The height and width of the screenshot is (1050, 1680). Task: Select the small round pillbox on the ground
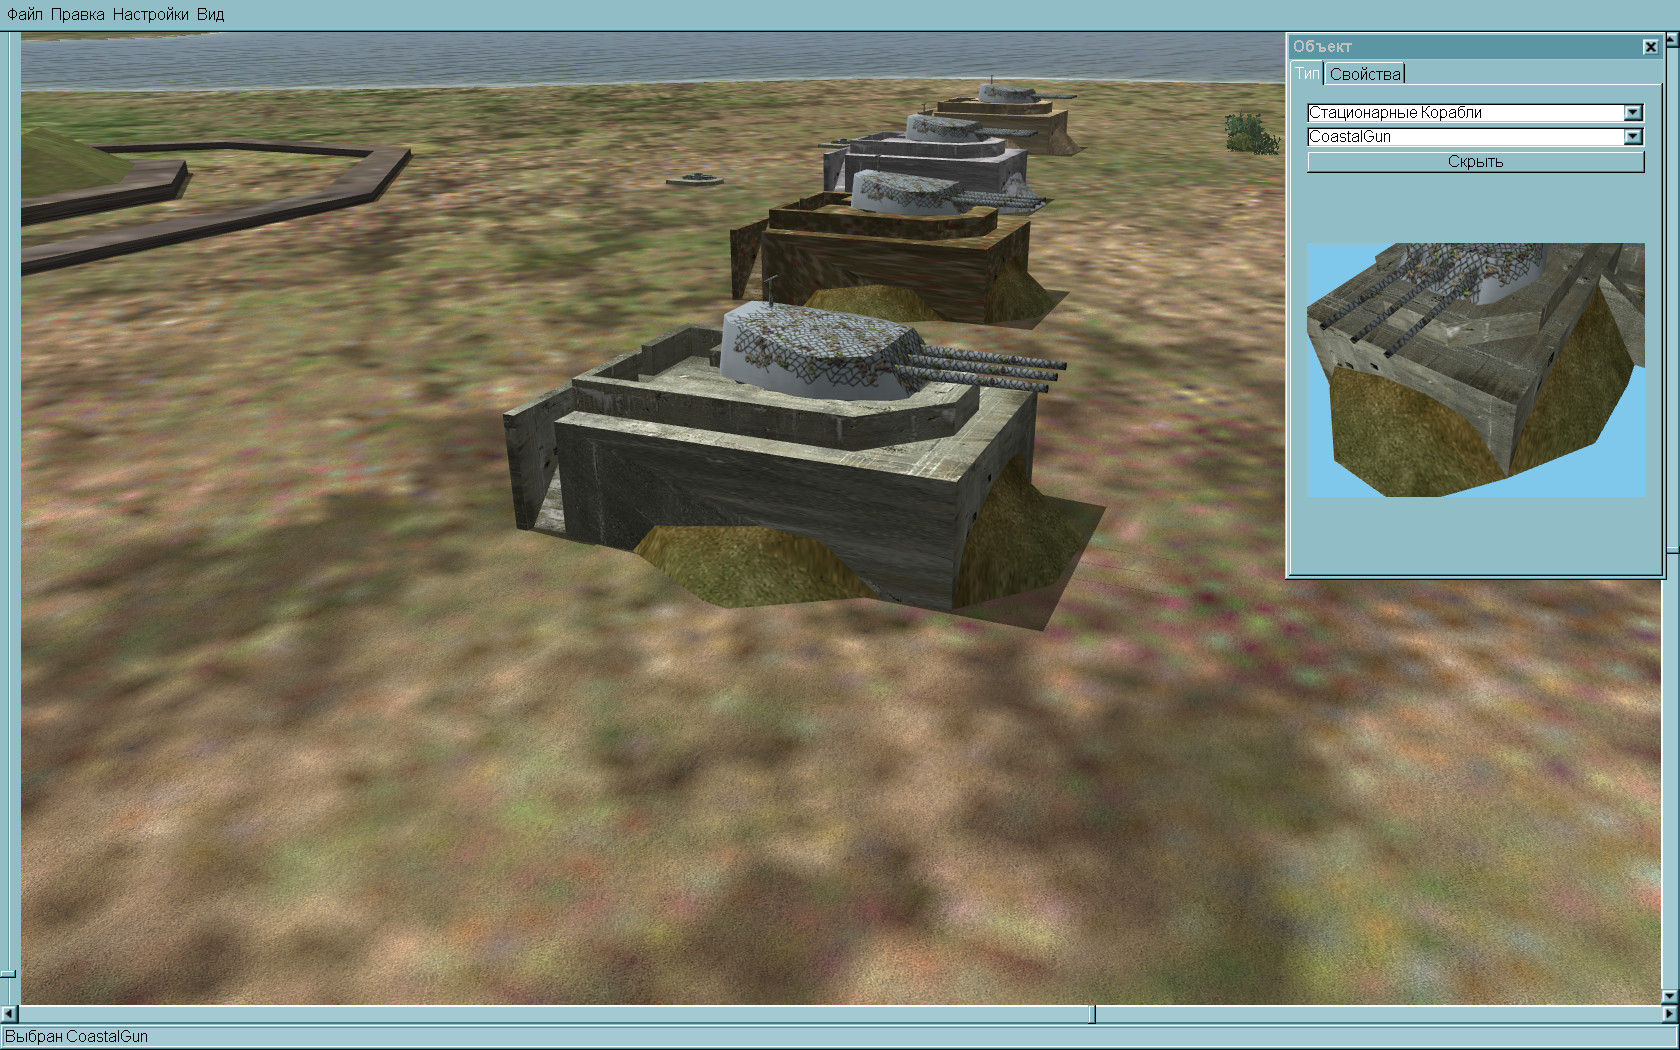(x=694, y=179)
